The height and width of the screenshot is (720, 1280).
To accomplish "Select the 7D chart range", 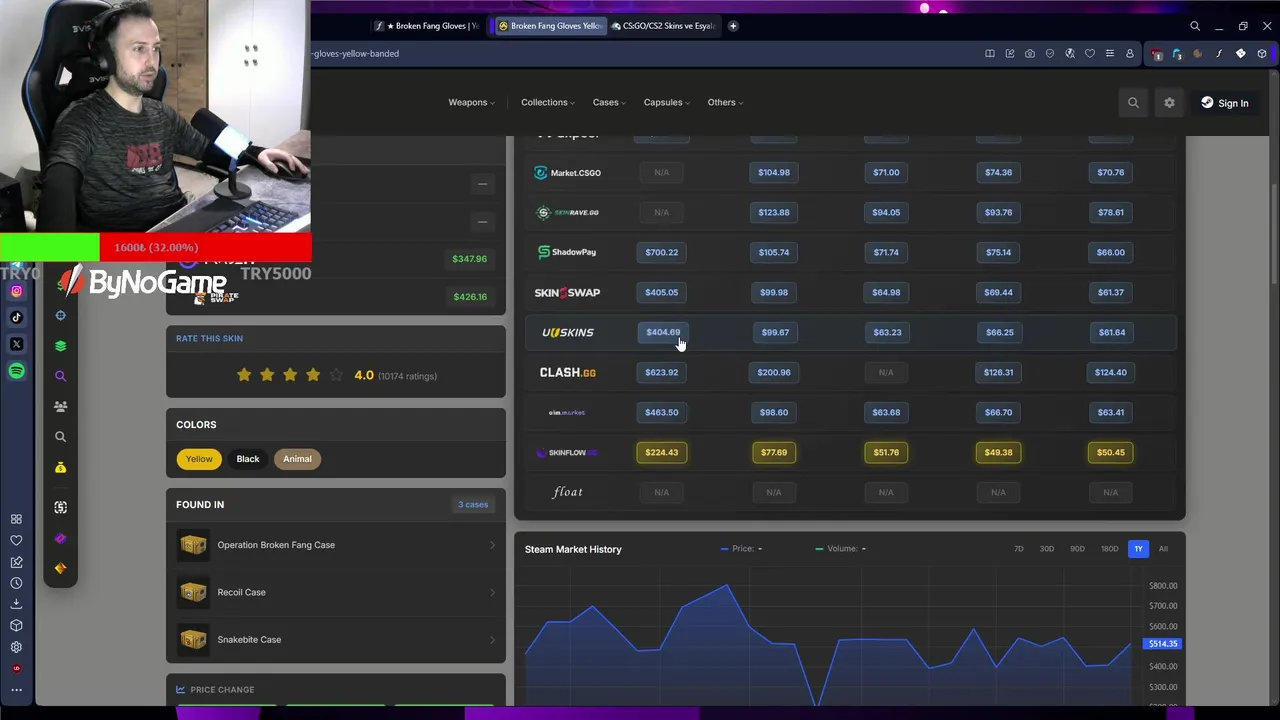I will (1019, 549).
